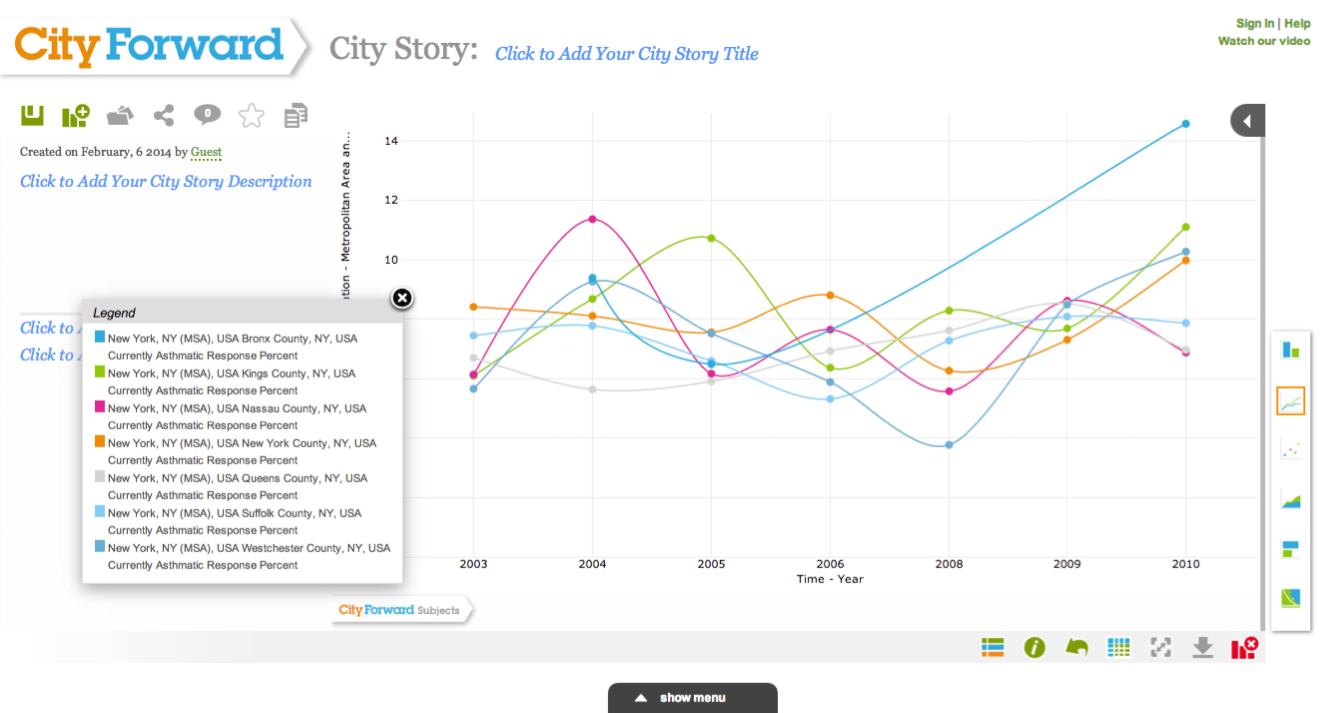Switch to the scatter plot chart type
1324x713 pixels.
[1290, 450]
